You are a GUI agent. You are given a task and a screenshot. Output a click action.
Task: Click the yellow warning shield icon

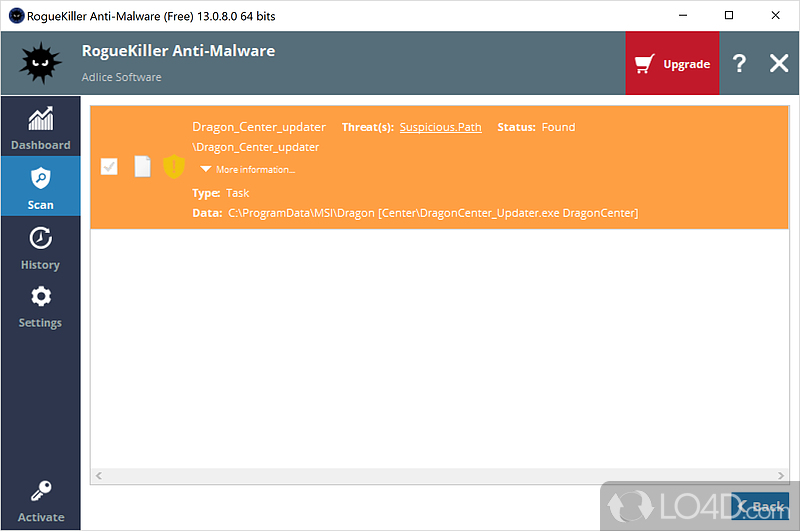click(x=173, y=166)
